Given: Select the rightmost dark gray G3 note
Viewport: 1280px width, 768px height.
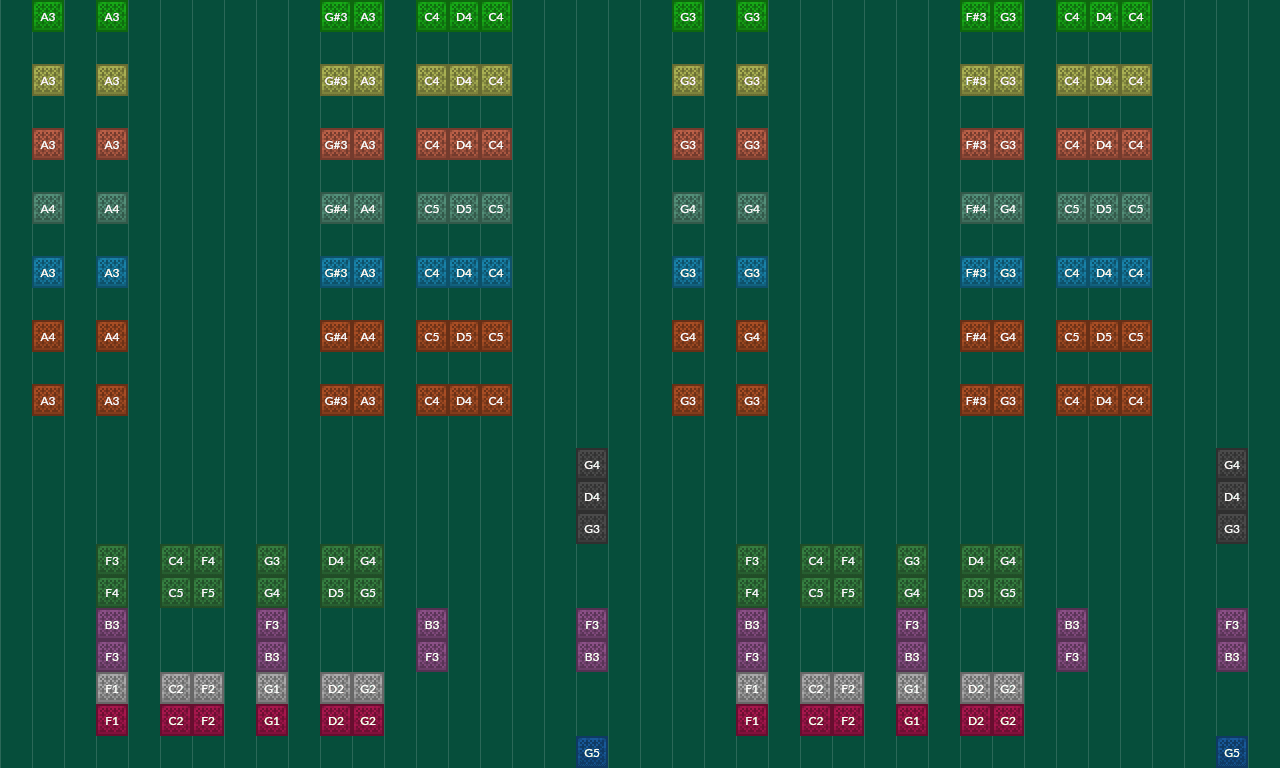Looking at the screenshot, I should tap(1232, 528).
